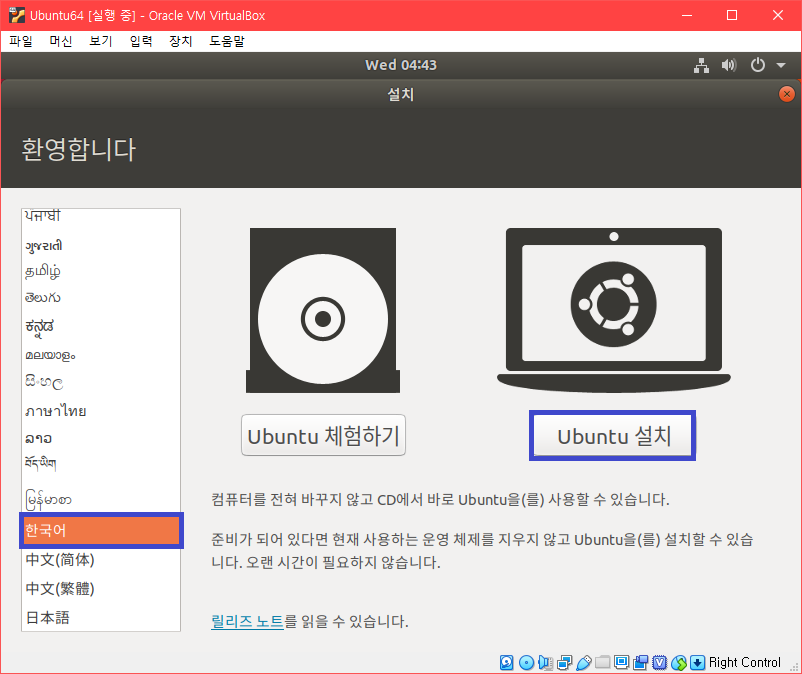Open the 보기 menu
The height and width of the screenshot is (674, 802).
pos(101,41)
